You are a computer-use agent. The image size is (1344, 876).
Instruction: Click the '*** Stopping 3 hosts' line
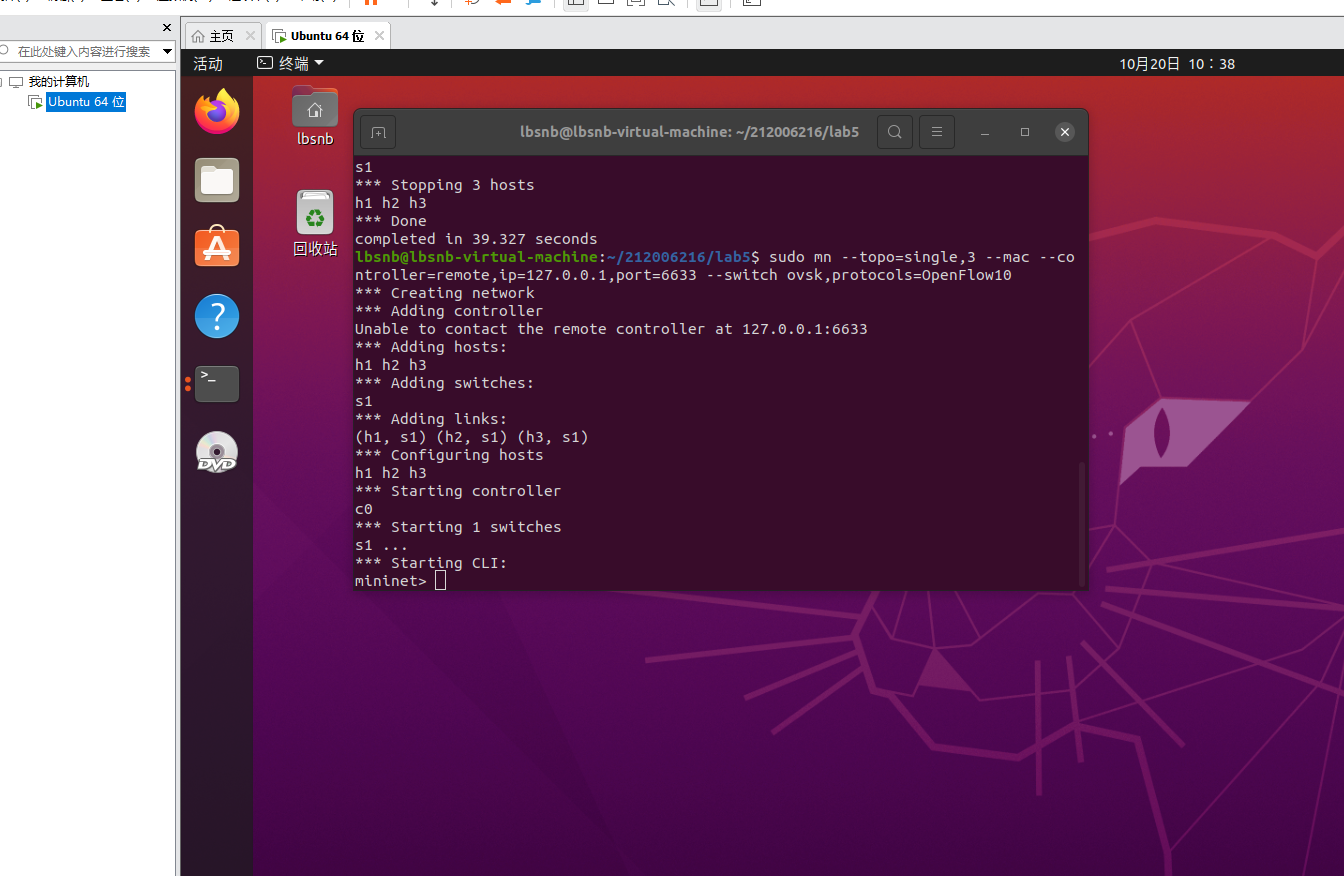point(445,185)
